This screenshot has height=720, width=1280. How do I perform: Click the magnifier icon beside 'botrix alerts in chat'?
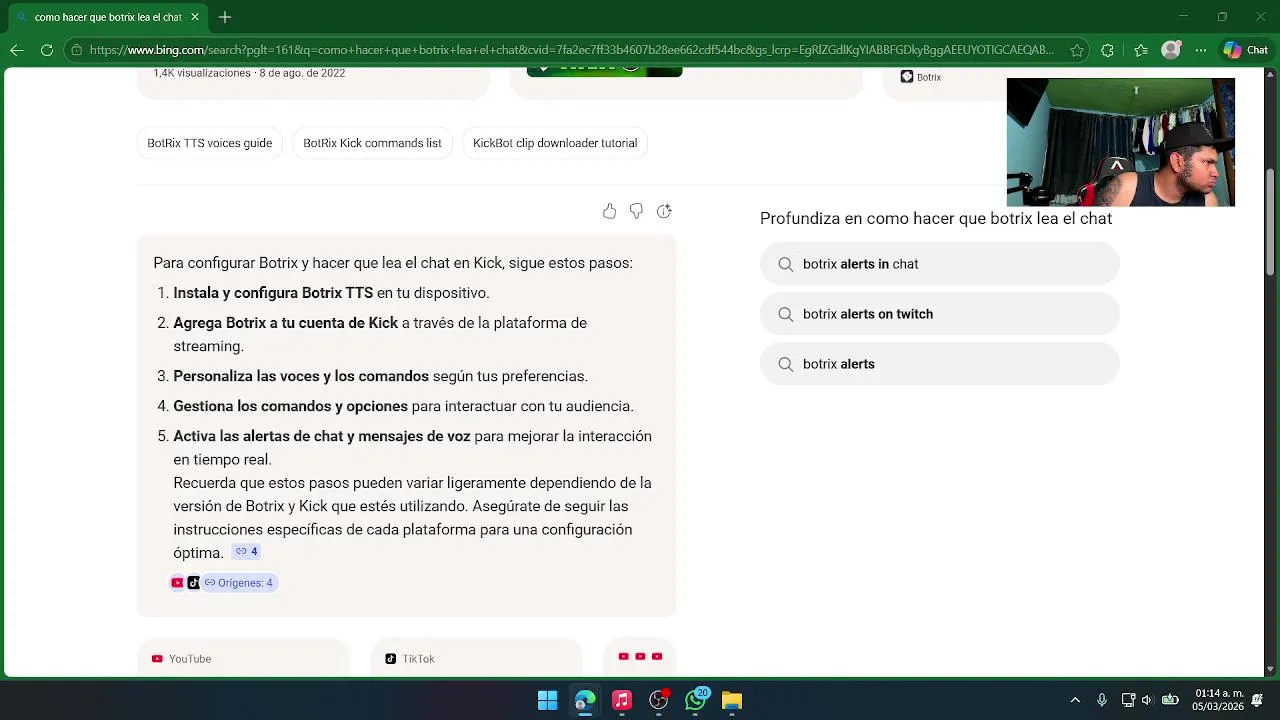pyautogui.click(x=785, y=264)
